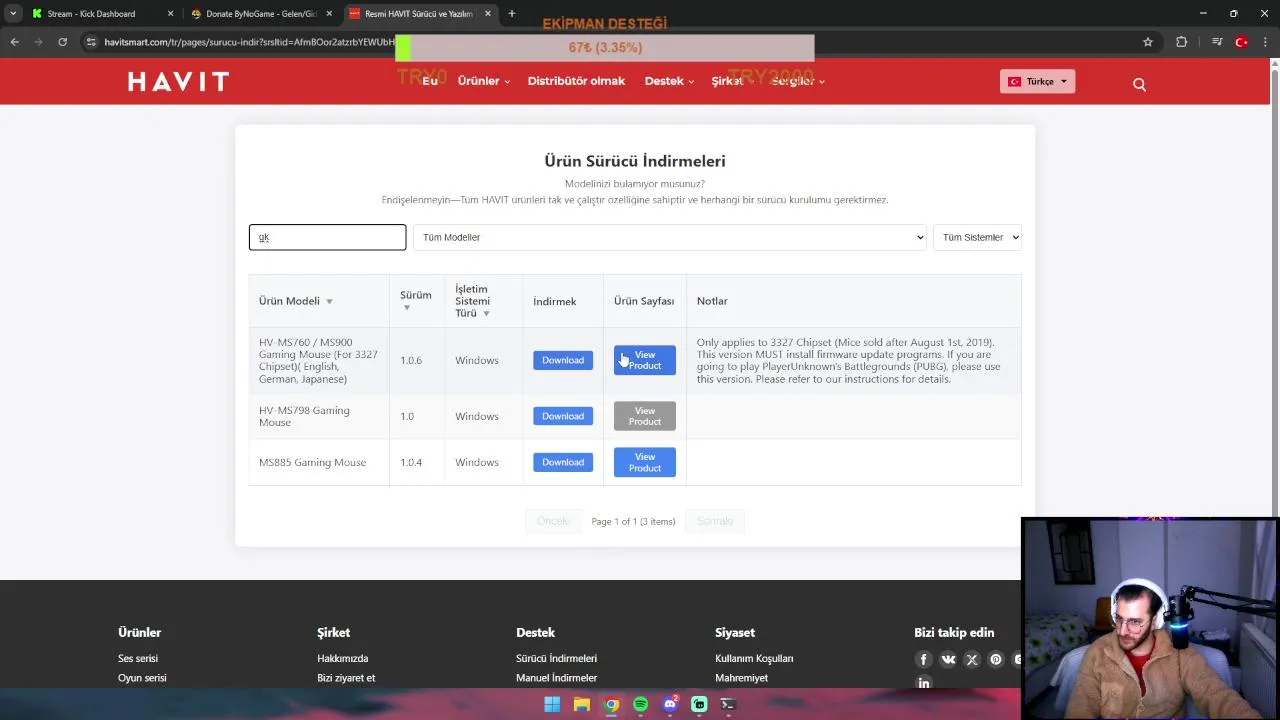Close the Stream - Kick Dashboard tab
The height and width of the screenshot is (720, 1280).
pos(170,14)
